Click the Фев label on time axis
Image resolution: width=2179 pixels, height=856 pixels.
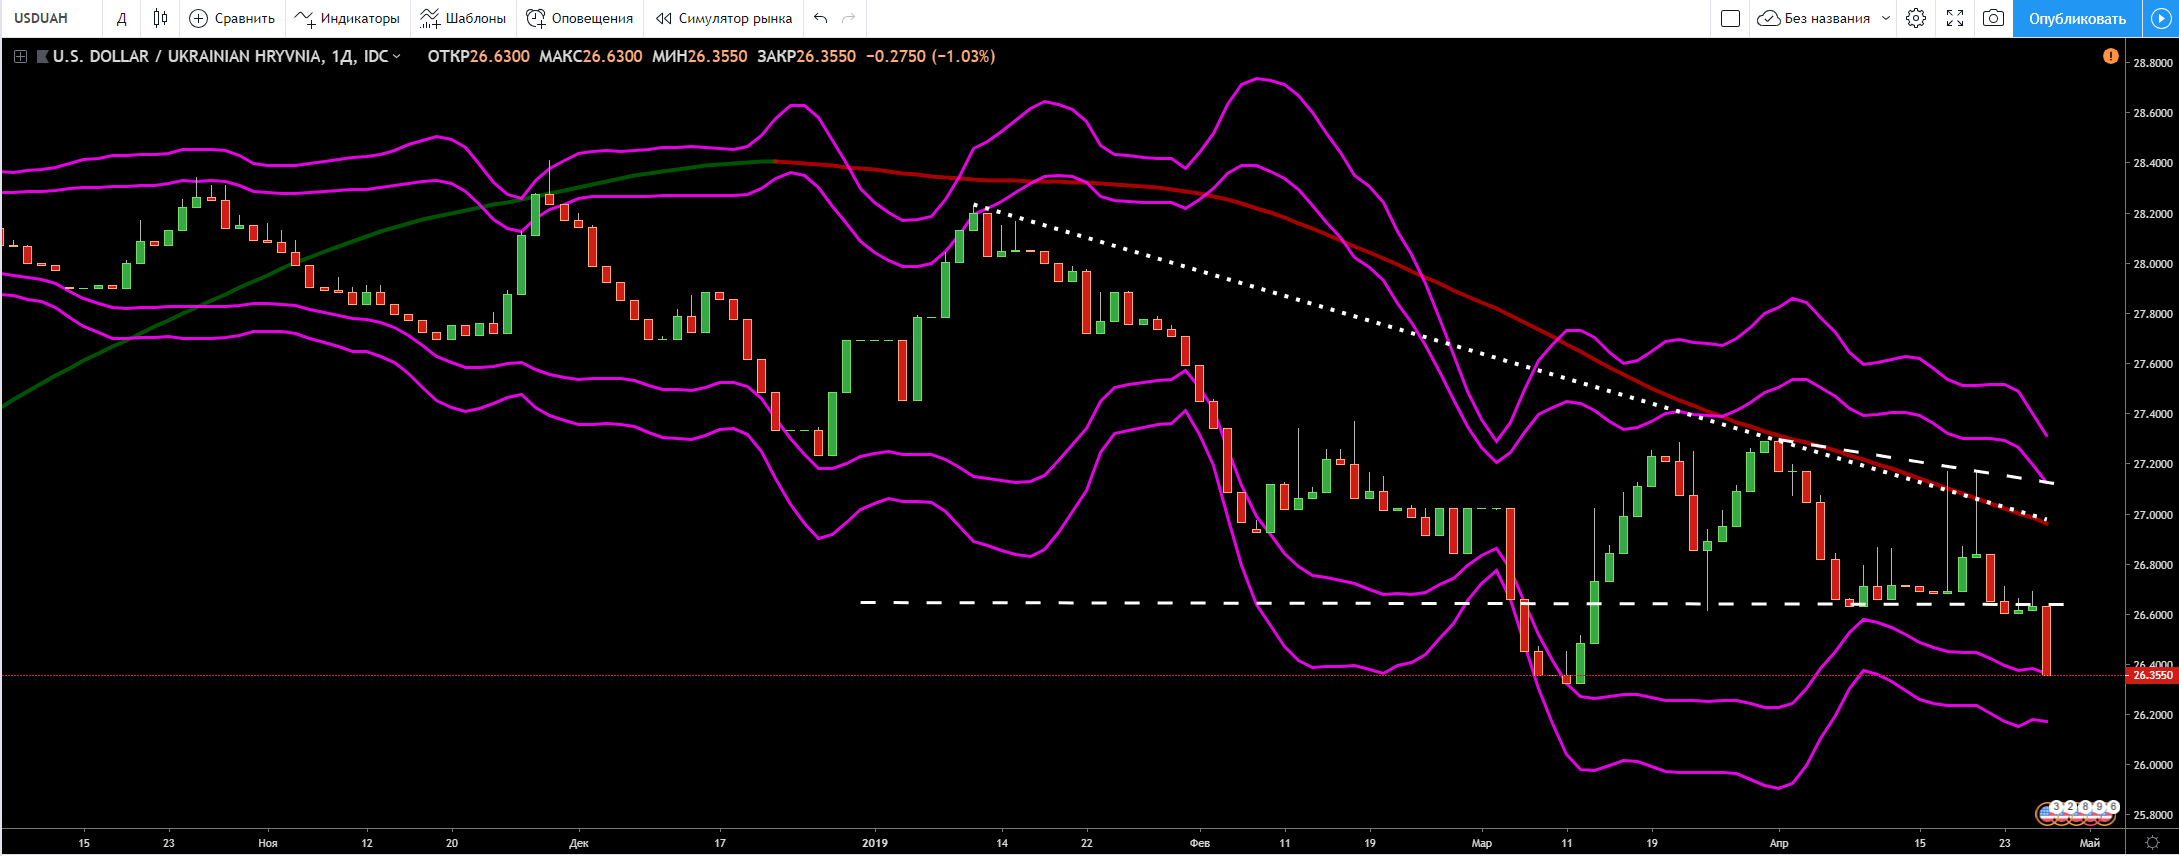coord(1200,843)
